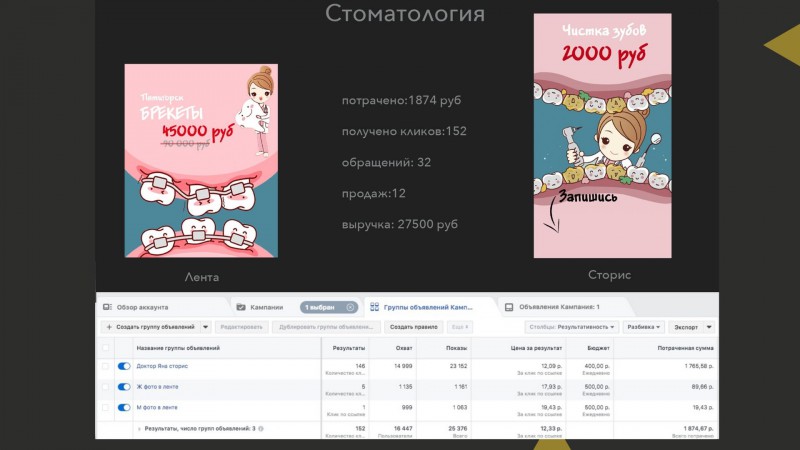Remove the '1 выбран' filter with its x
The image size is (800, 450).
(x=350, y=307)
